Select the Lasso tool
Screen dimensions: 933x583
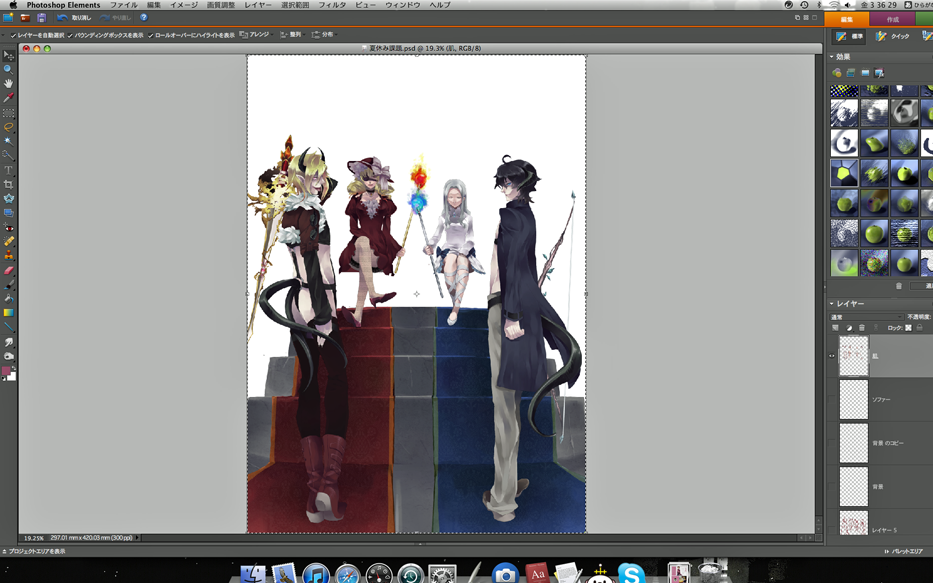coord(8,127)
